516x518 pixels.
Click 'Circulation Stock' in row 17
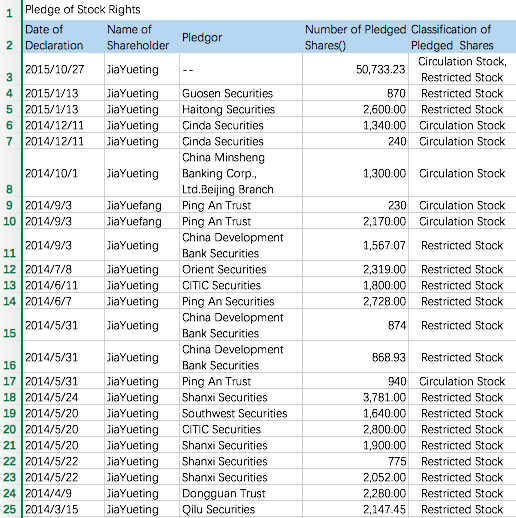click(x=462, y=381)
